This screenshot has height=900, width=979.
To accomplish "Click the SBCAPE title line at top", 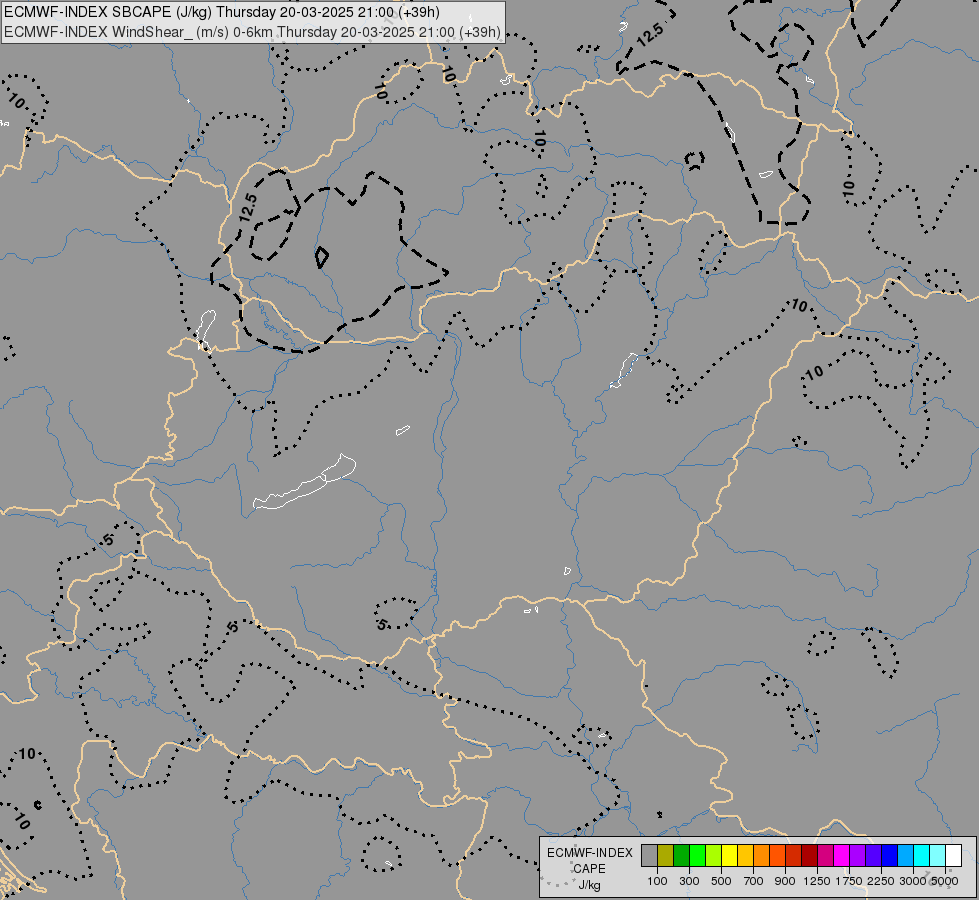I will 222,12.
